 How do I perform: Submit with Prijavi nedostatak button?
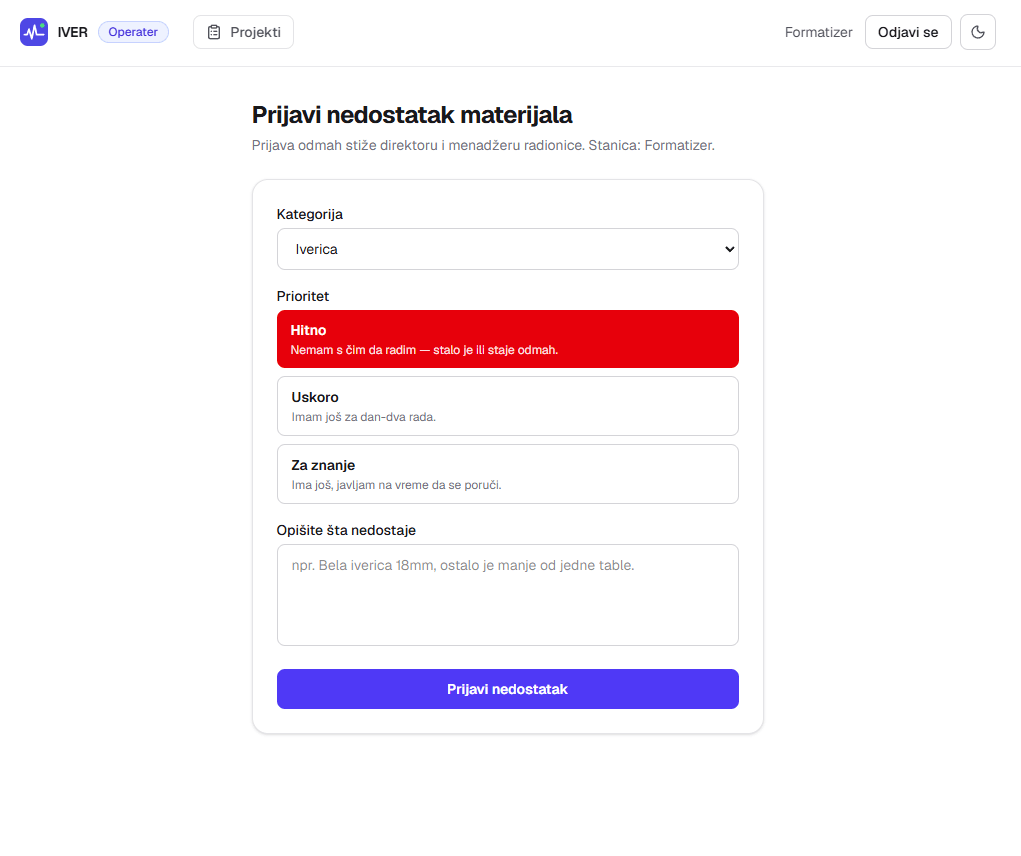507,689
